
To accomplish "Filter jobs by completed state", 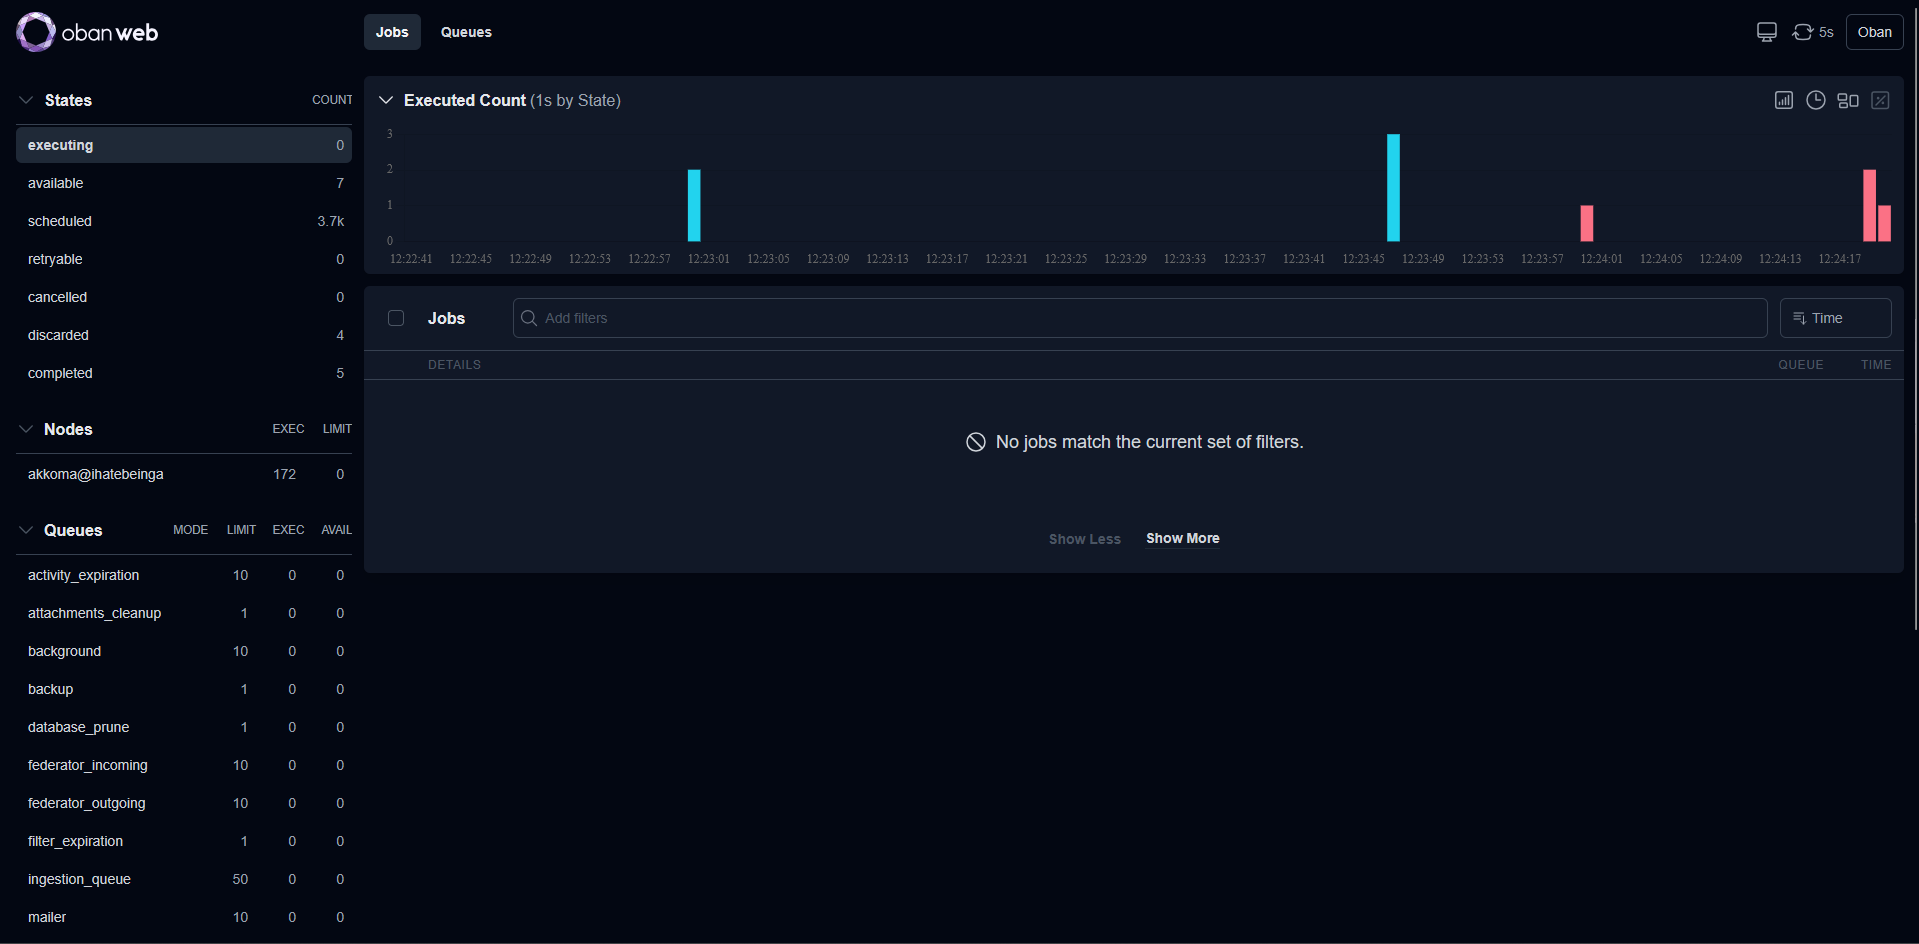I will tap(60, 373).
